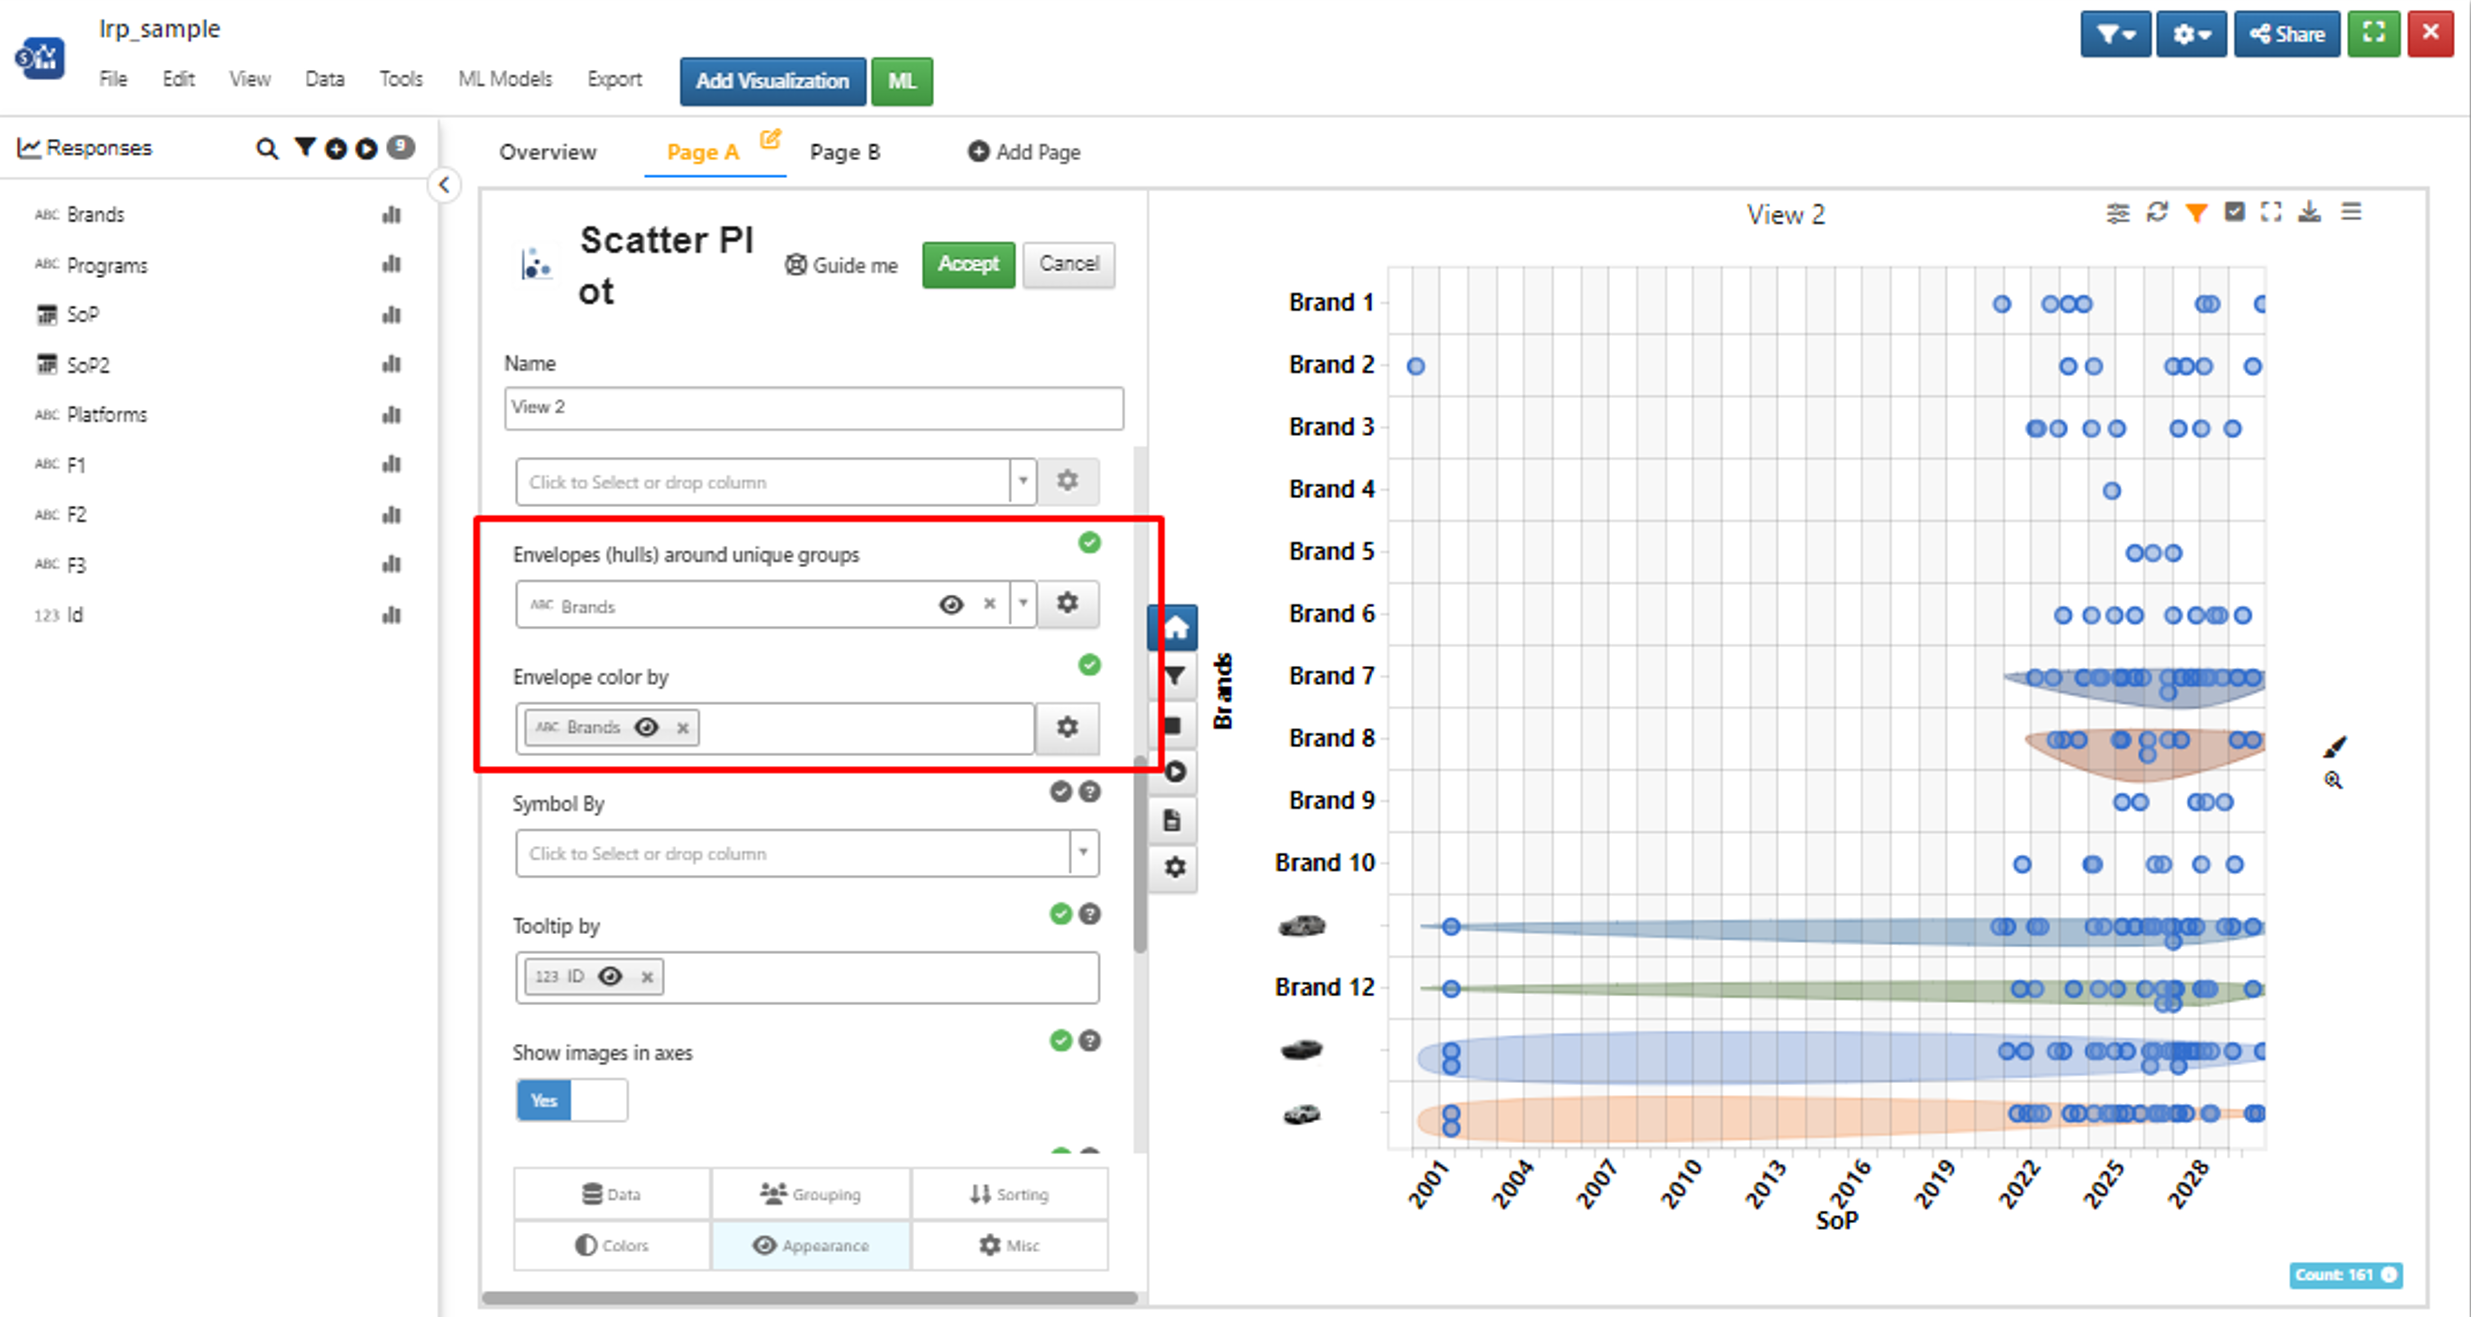Click the brush tool icon right of chart

click(2335, 746)
